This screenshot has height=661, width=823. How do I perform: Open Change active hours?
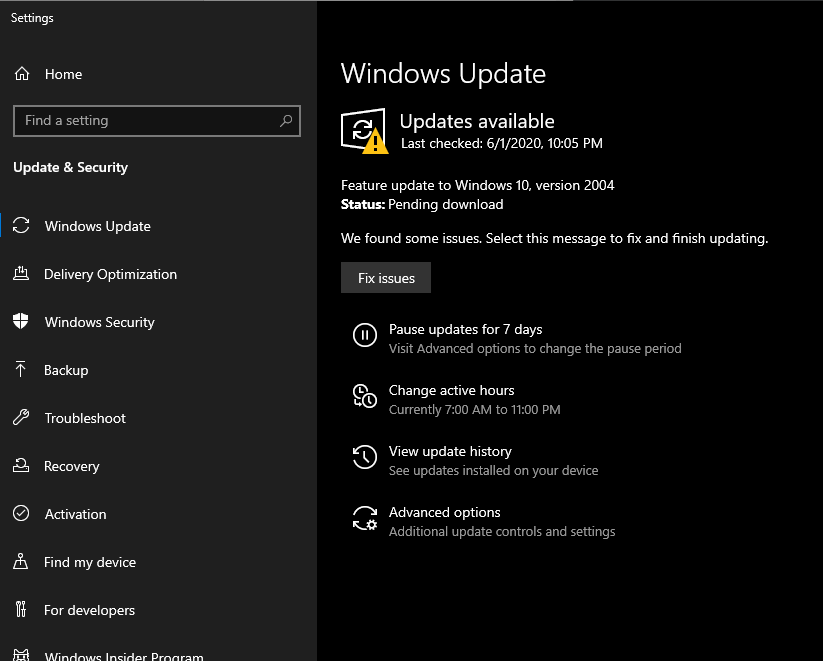tap(451, 390)
